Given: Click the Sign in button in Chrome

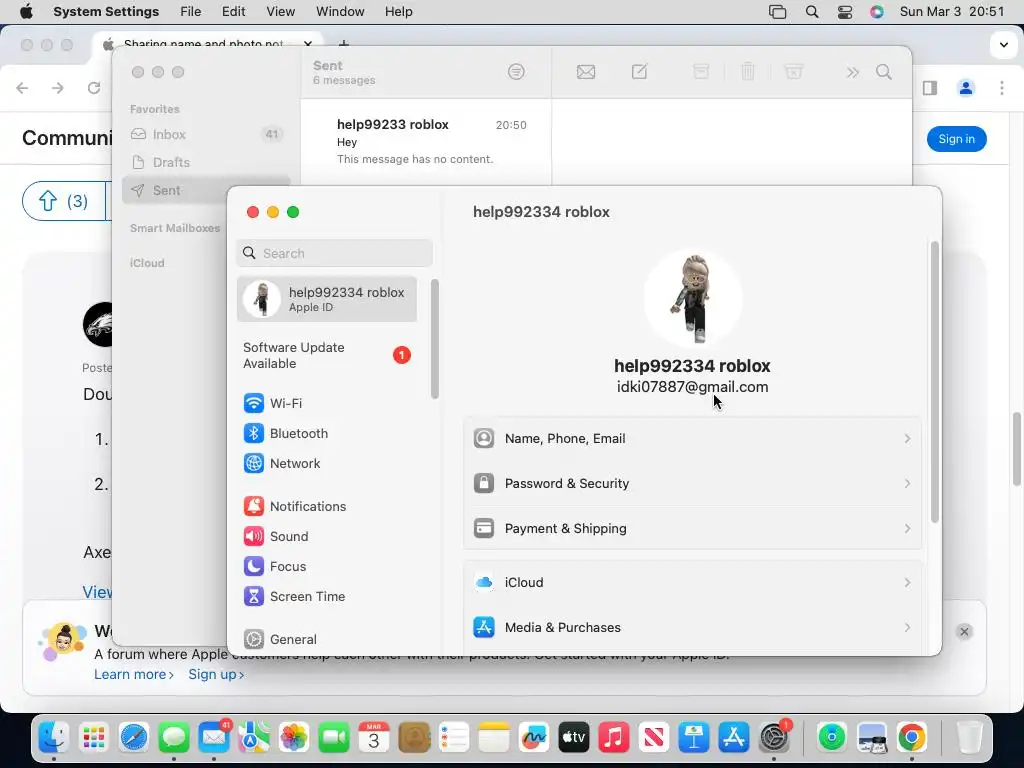Looking at the screenshot, I should point(956,138).
